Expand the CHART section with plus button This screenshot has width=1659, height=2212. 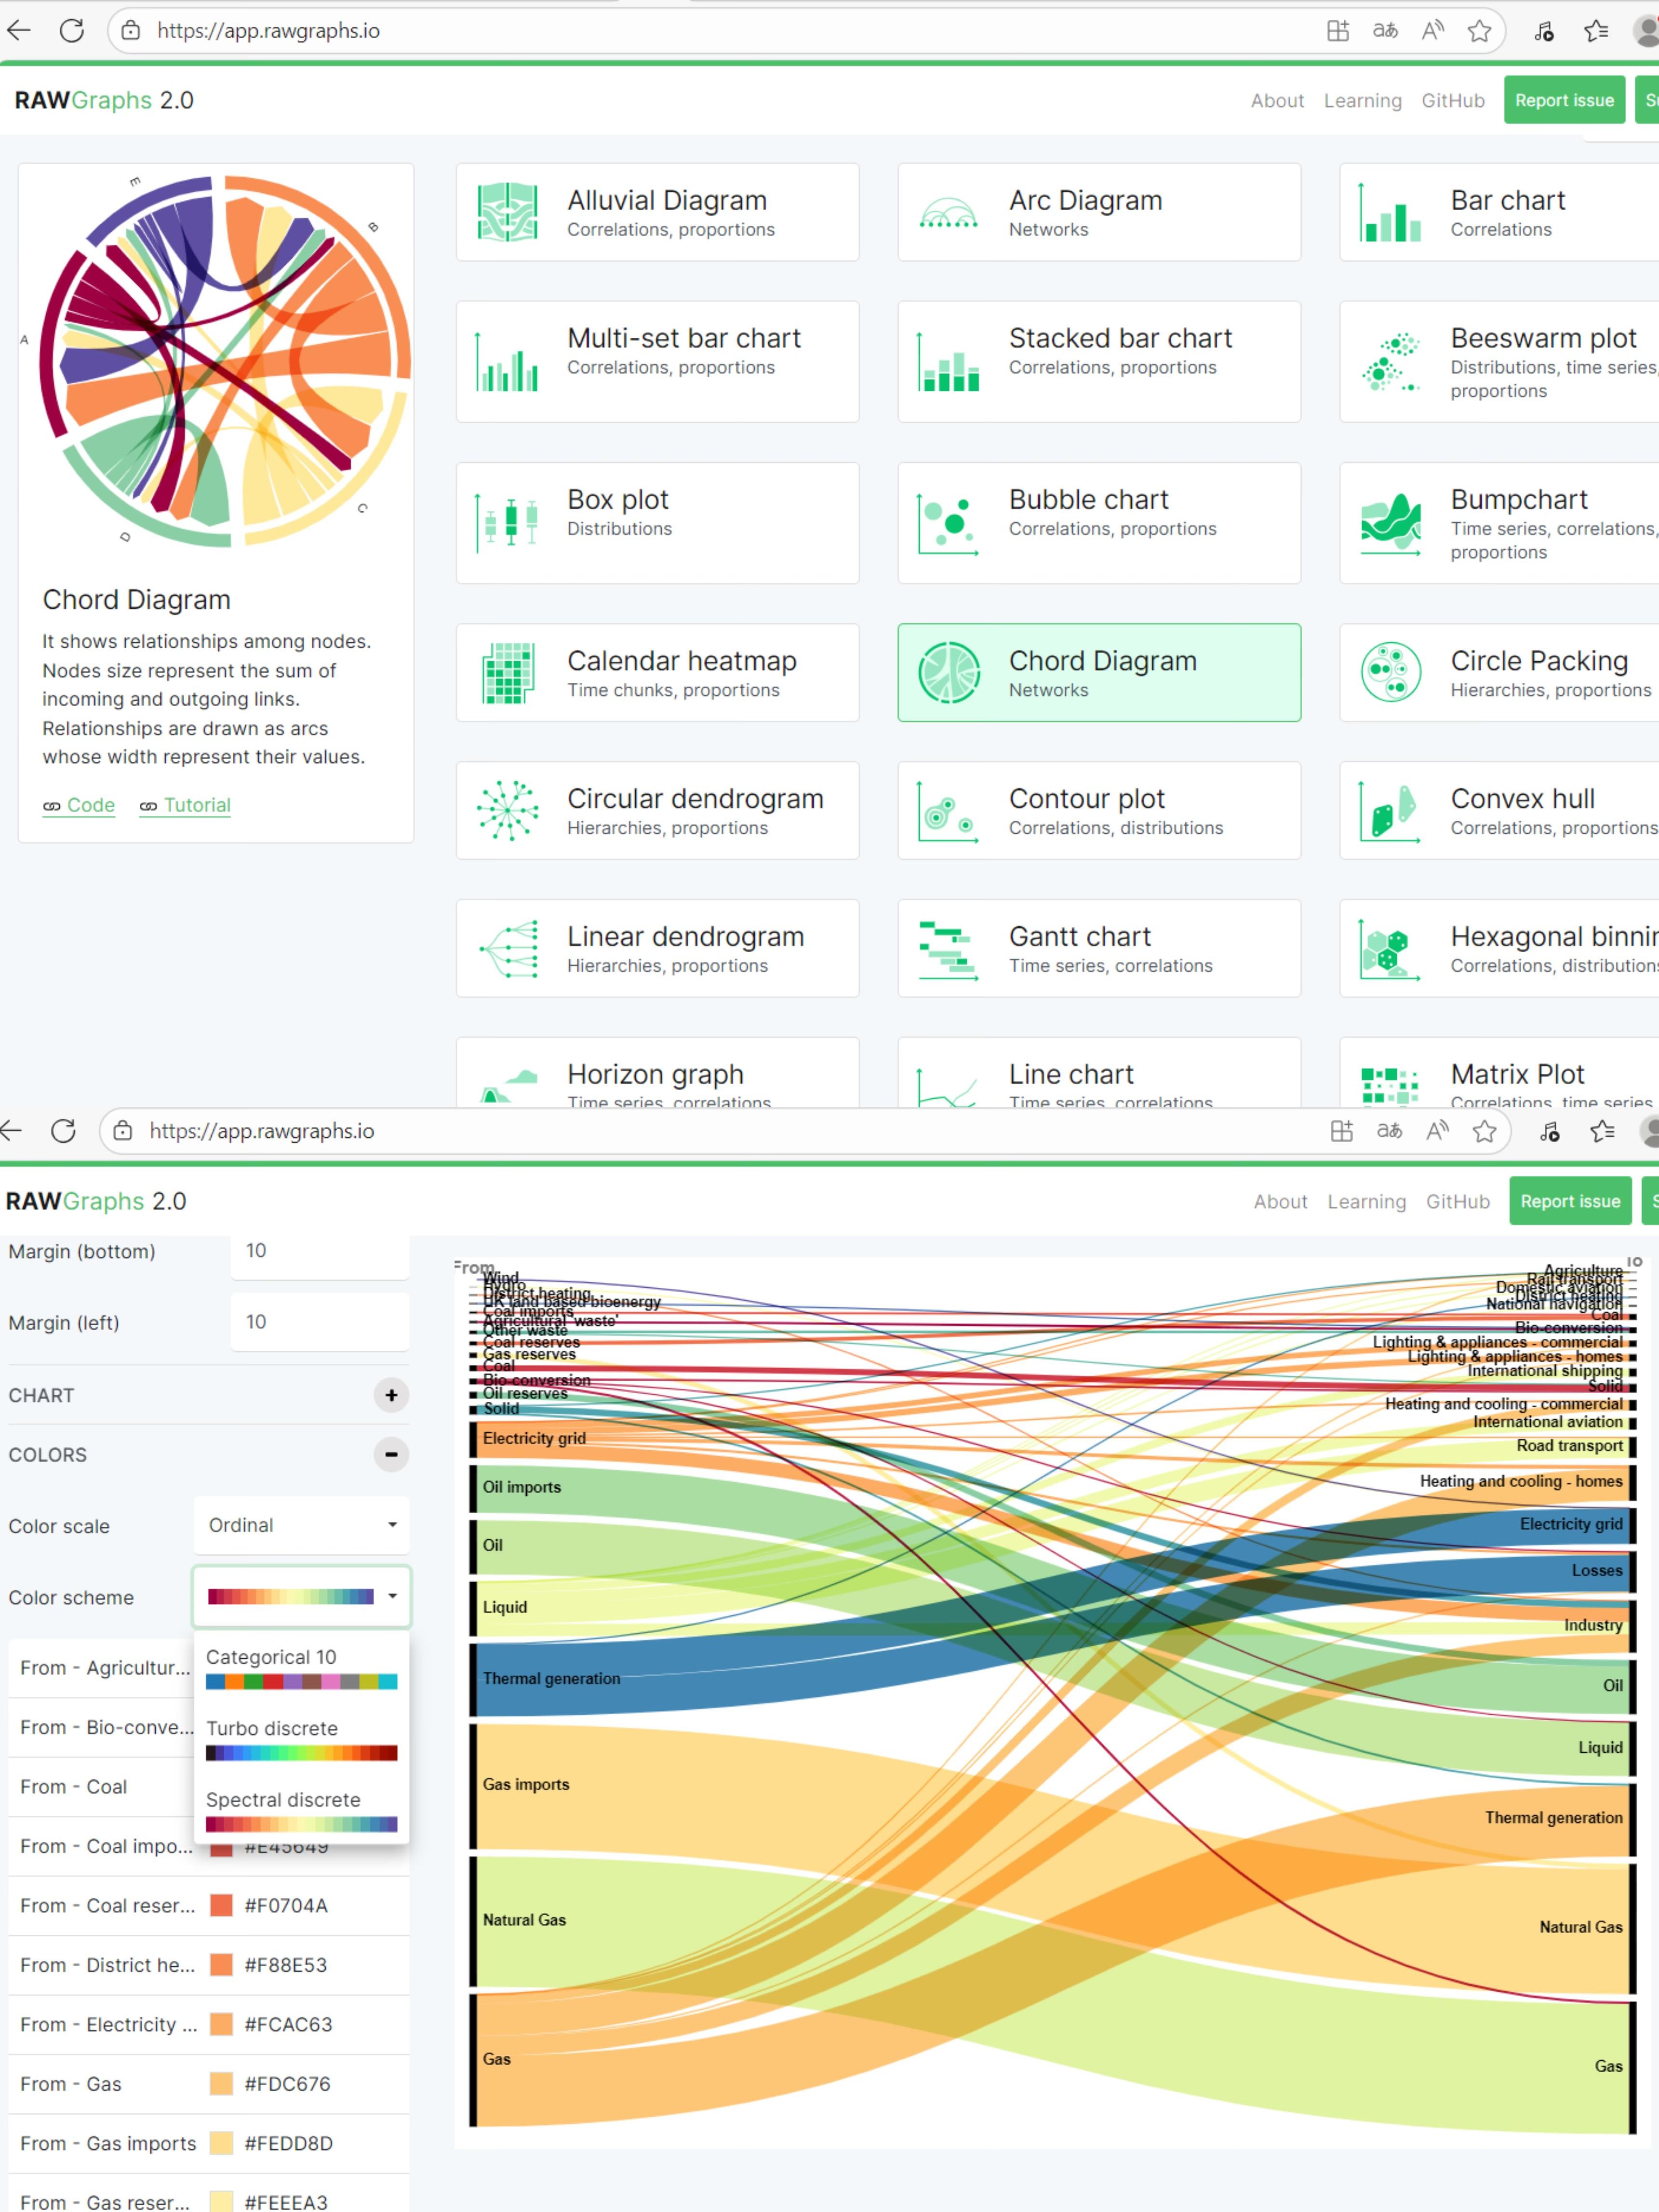pyautogui.click(x=391, y=1395)
